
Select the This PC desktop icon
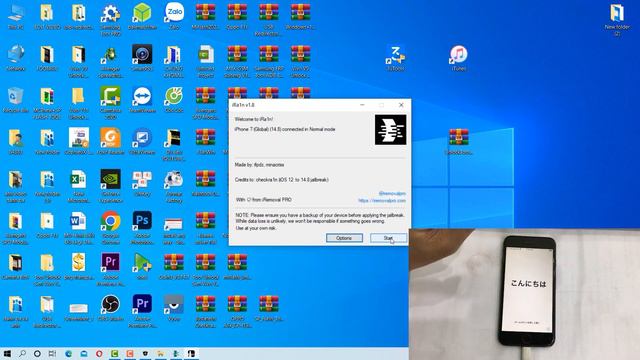point(16,16)
